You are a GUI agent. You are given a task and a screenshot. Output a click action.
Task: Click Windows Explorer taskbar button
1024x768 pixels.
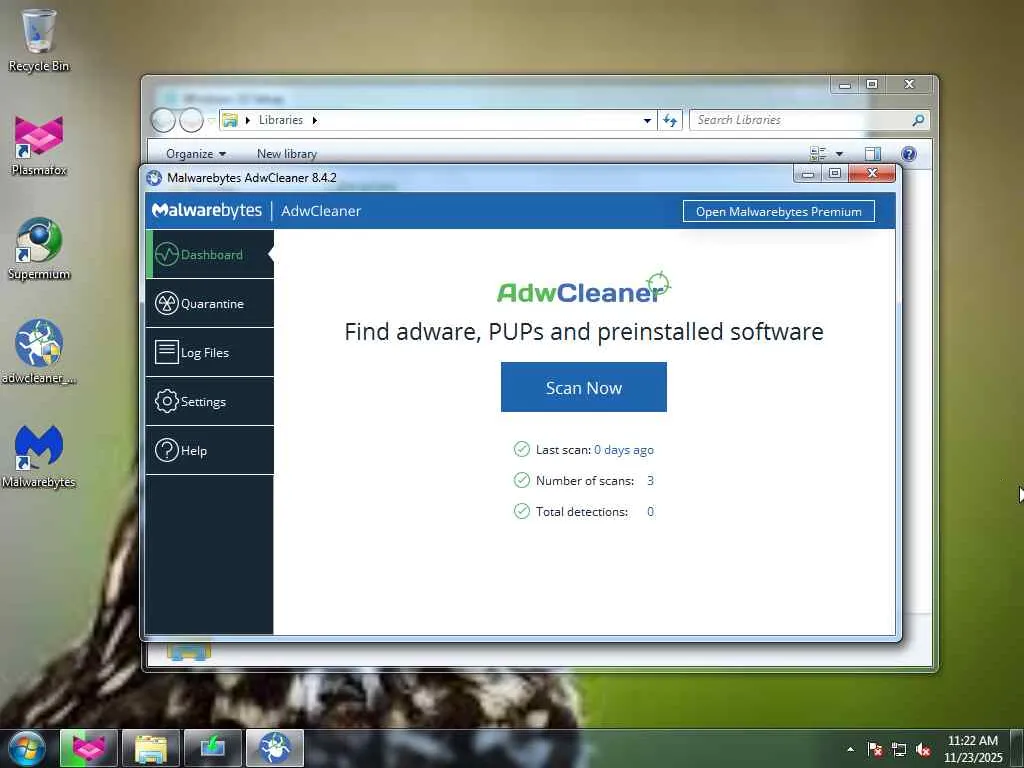151,748
